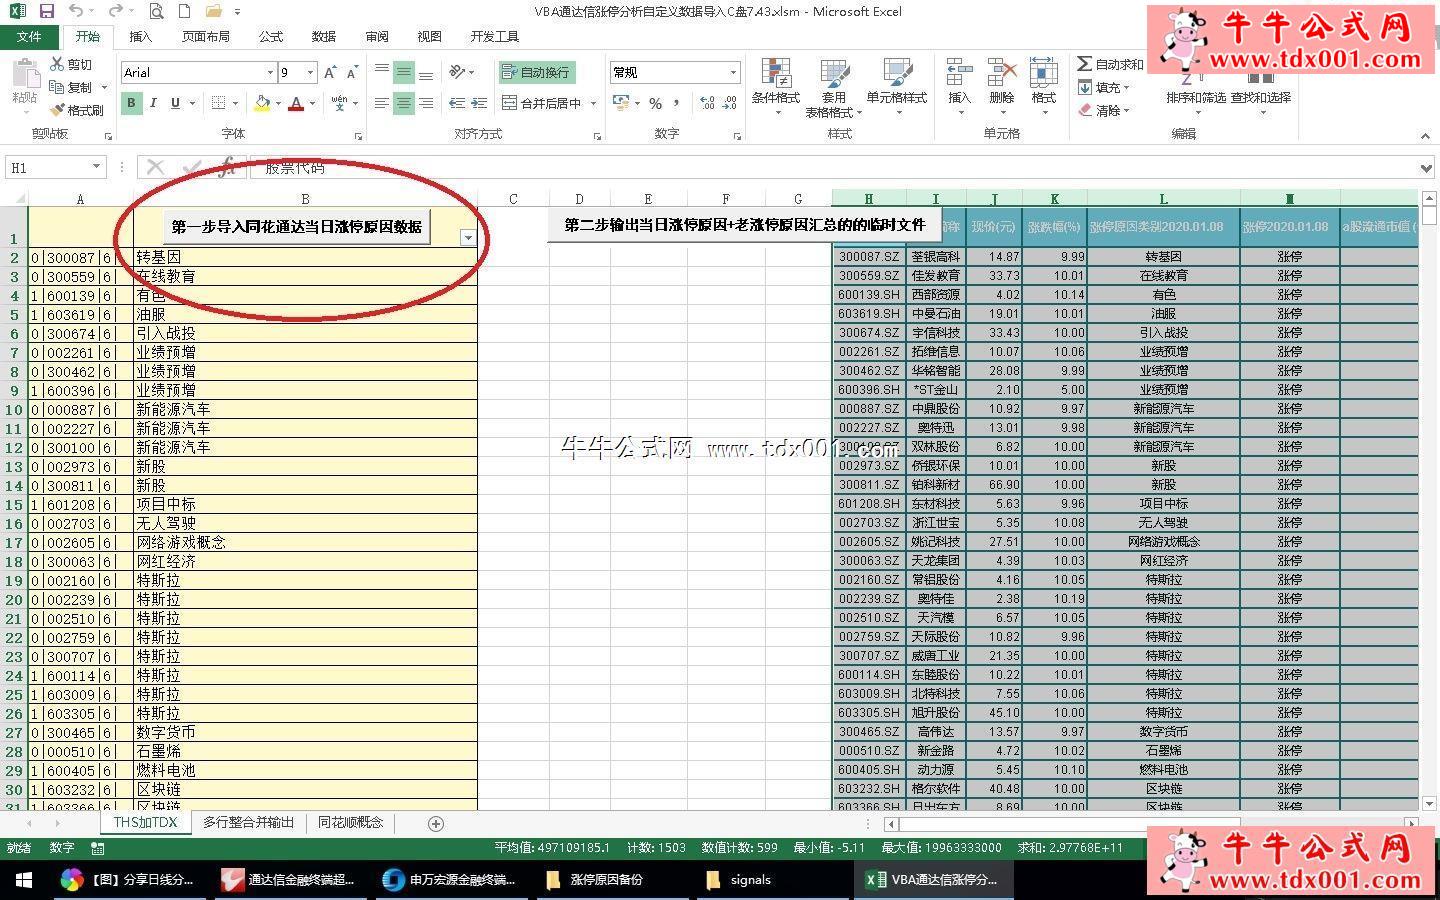Toggle middle vertical alignment
This screenshot has height=900, width=1440.
pyautogui.click(x=404, y=72)
